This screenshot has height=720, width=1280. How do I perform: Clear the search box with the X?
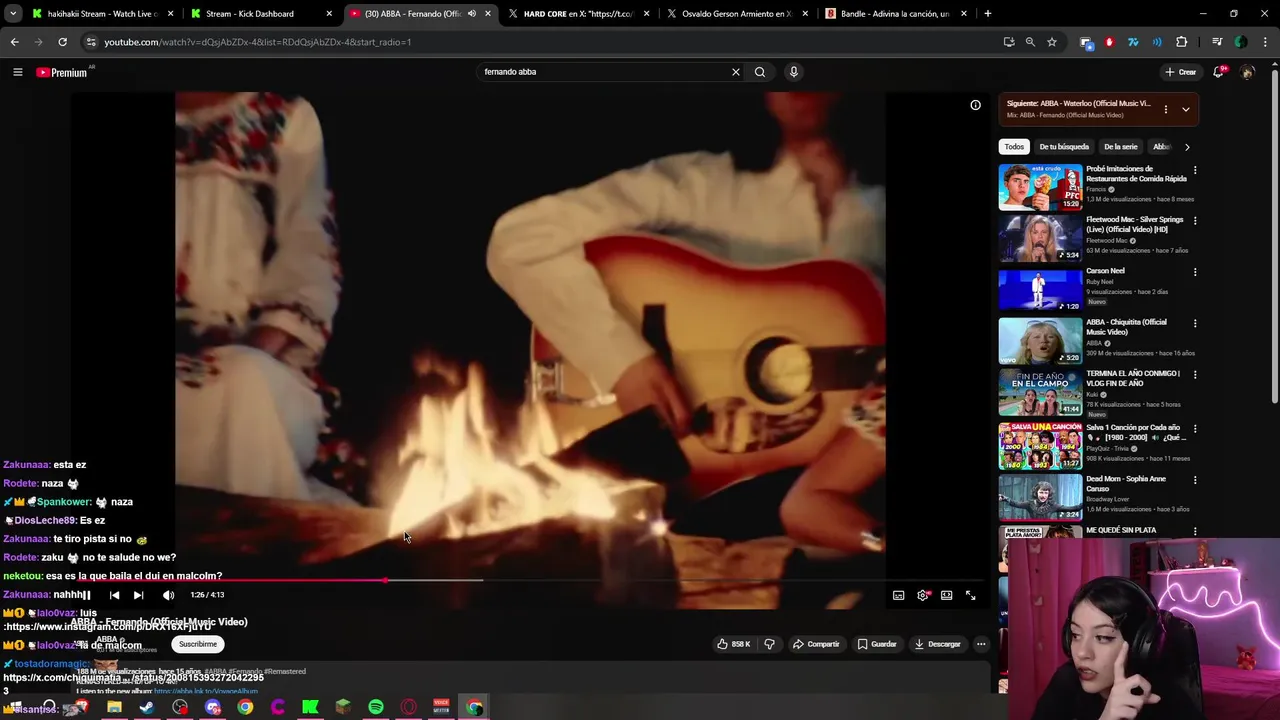pyautogui.click(x=736, y=72)
